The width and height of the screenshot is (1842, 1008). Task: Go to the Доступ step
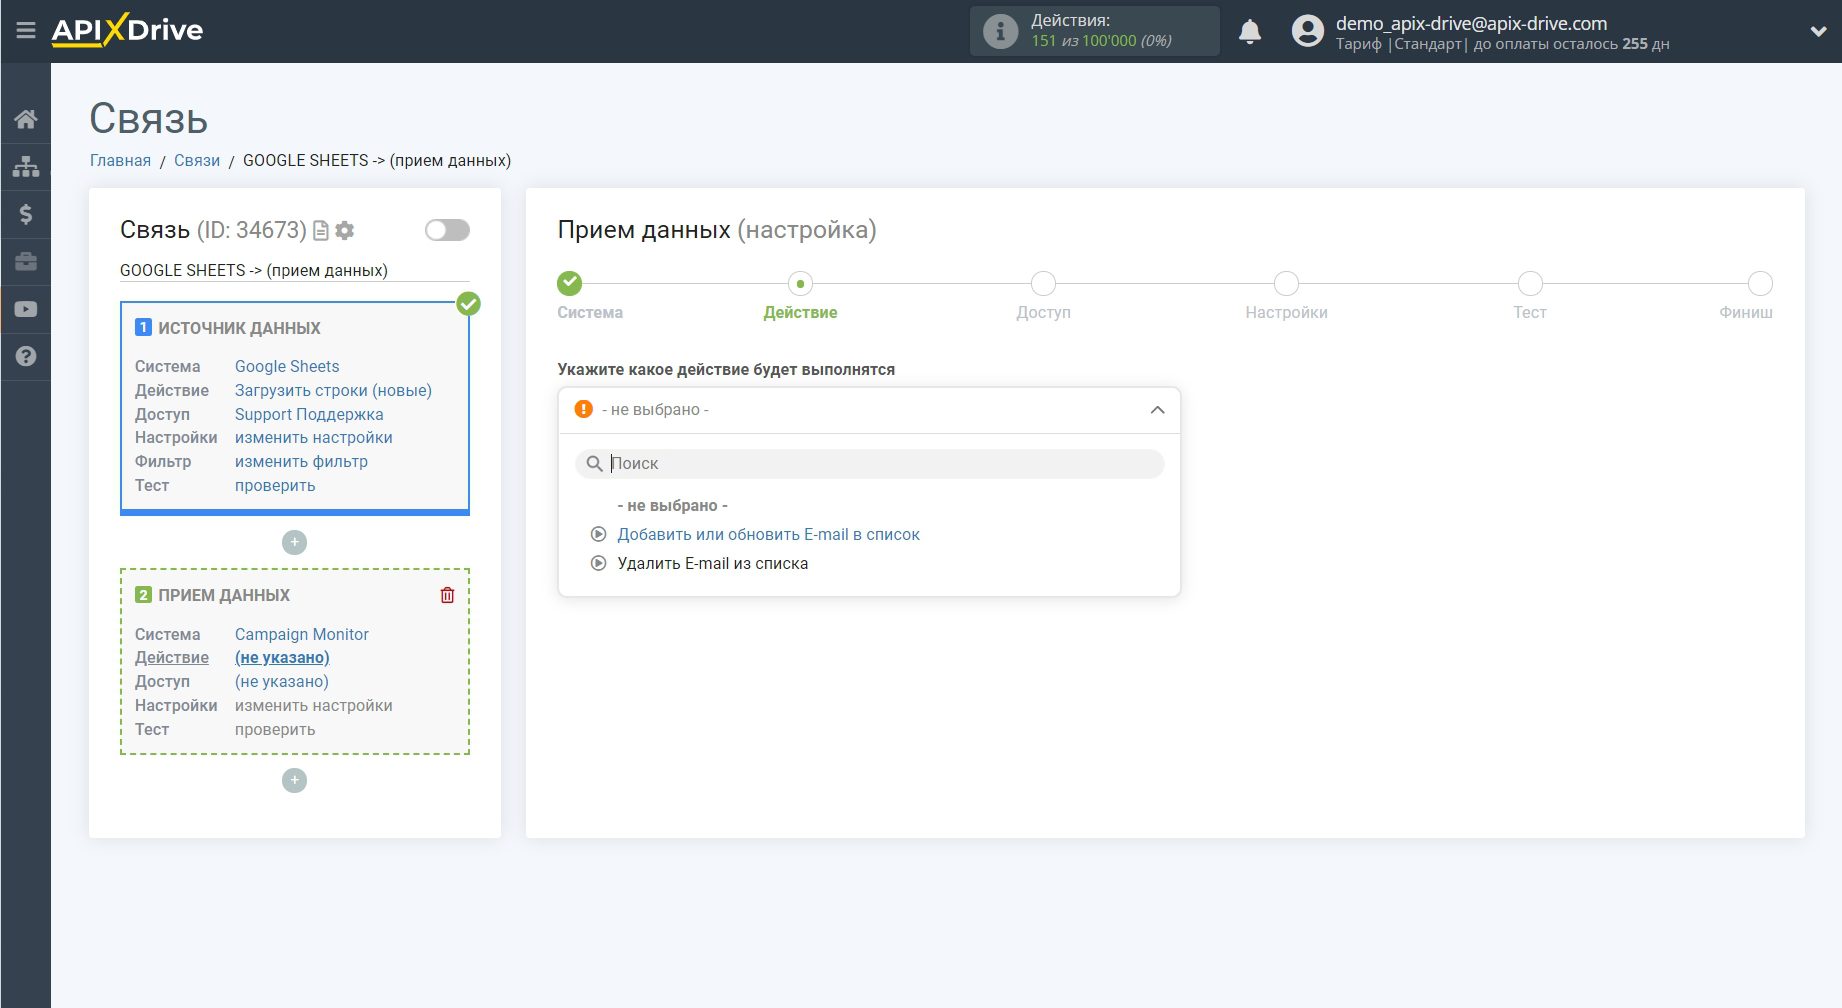(x=1043, y=284)
